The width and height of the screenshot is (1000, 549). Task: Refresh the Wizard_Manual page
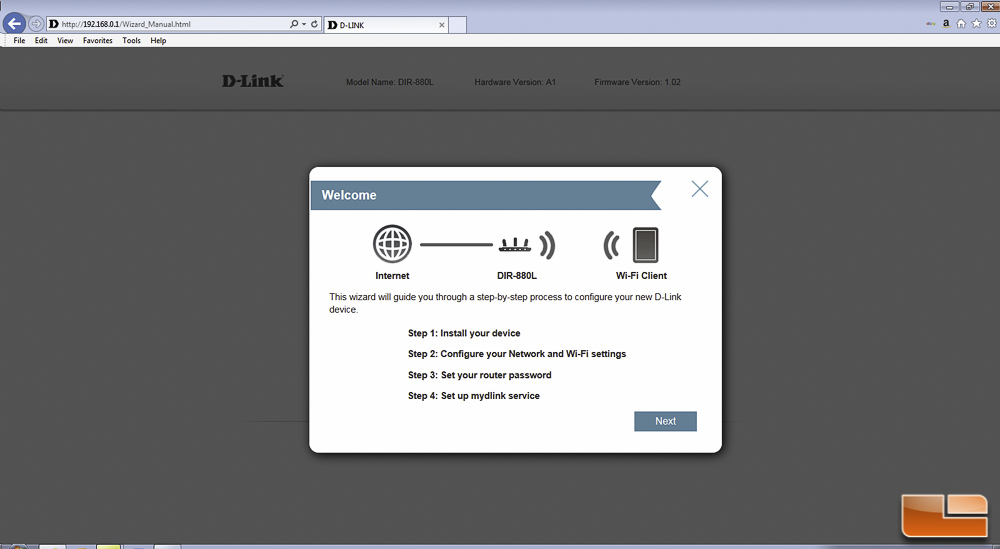click(x=314, y=24)
